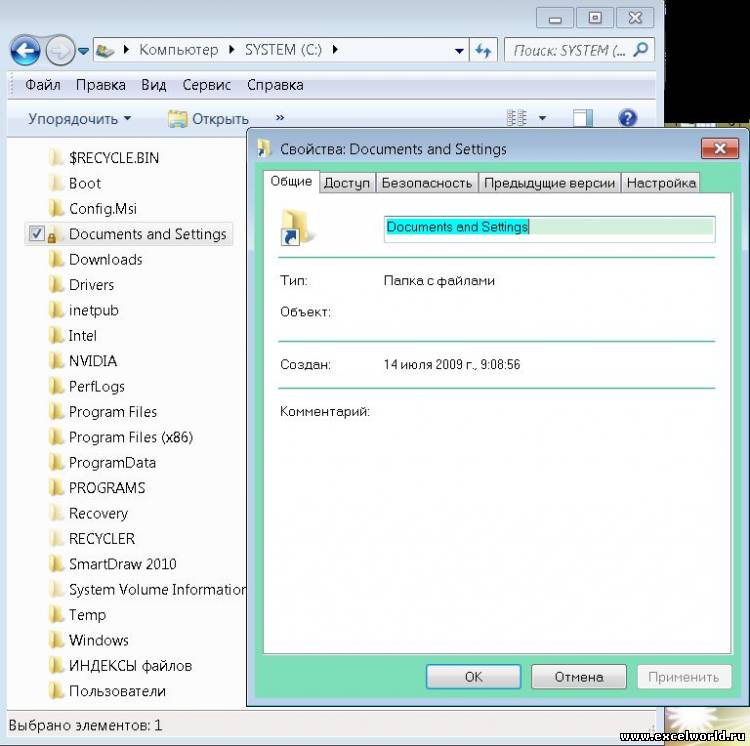
Task: Select the $RECYCLE.BIN folder icon
Action: [x=56, y=157]
